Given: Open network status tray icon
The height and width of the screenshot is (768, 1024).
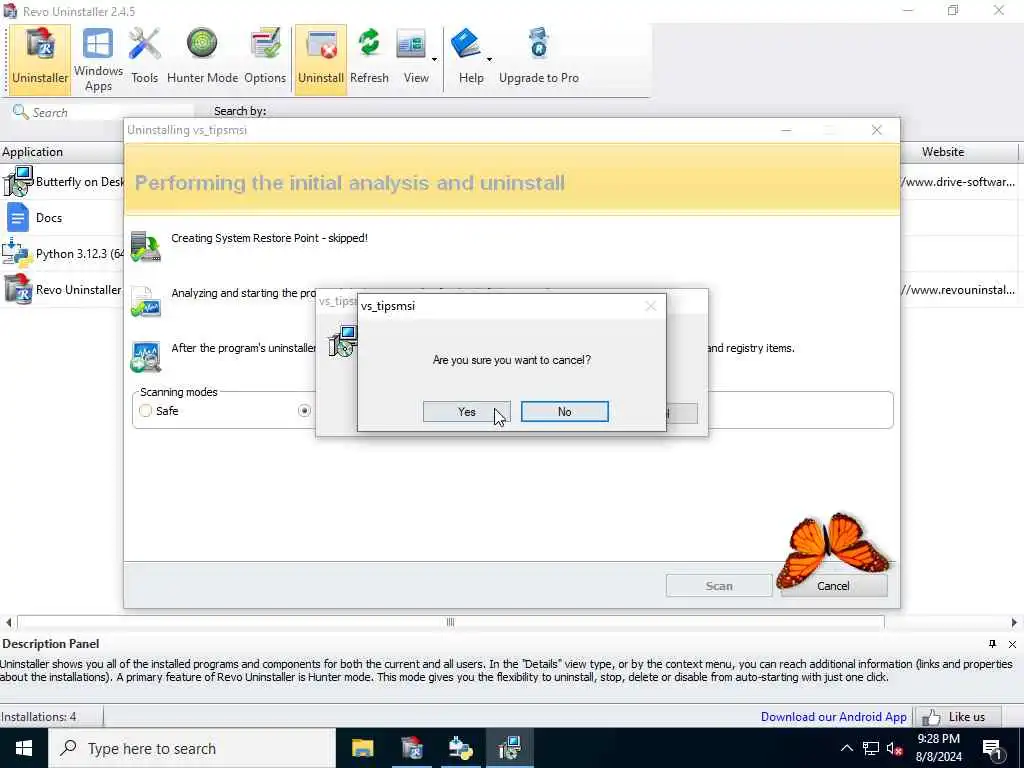Looking at the screenshot, I should (871, 748).
